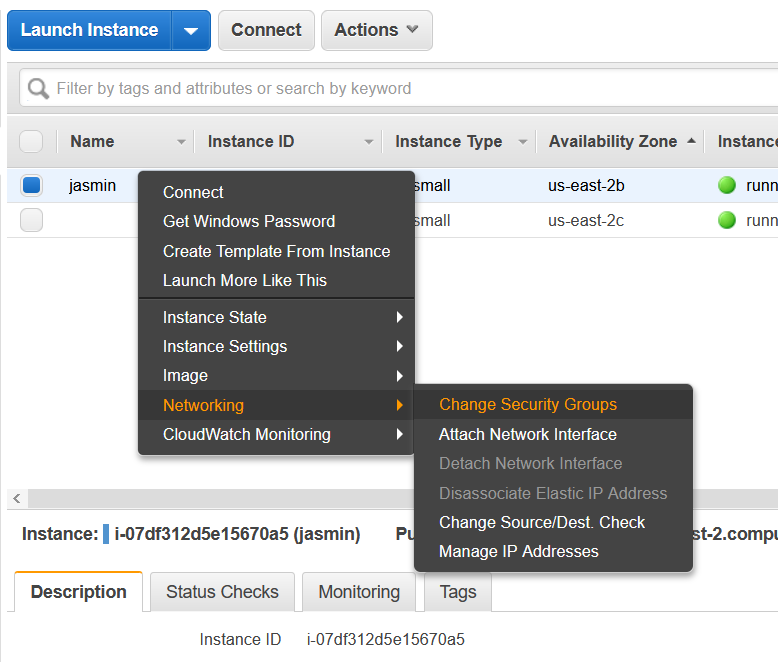Click the Launch Instance button
Screen dimensions: 778x662
(x=89, y=30)
